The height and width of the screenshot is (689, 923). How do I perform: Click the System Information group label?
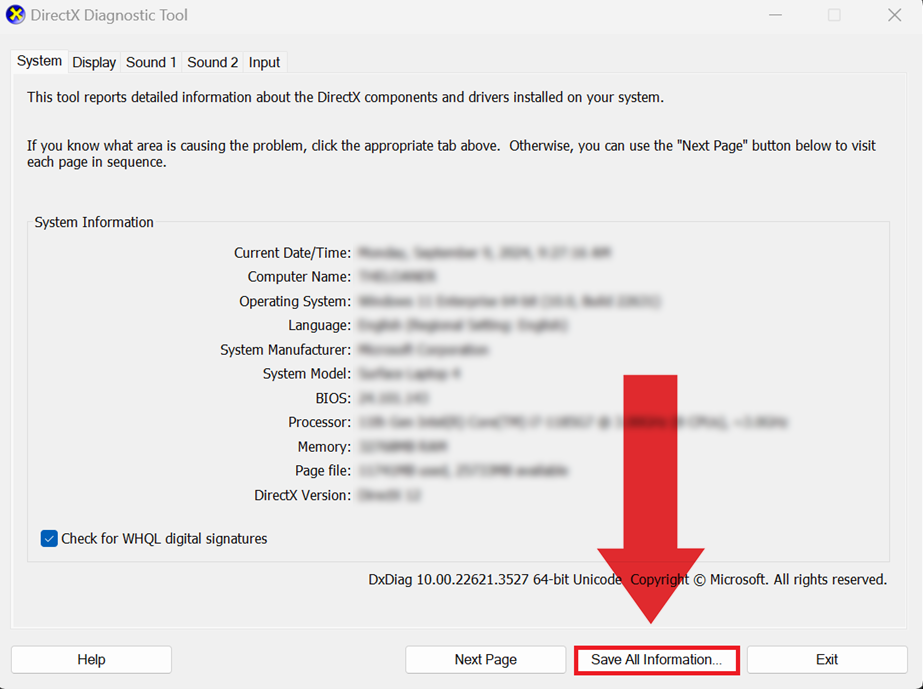[x=94, y=222]
